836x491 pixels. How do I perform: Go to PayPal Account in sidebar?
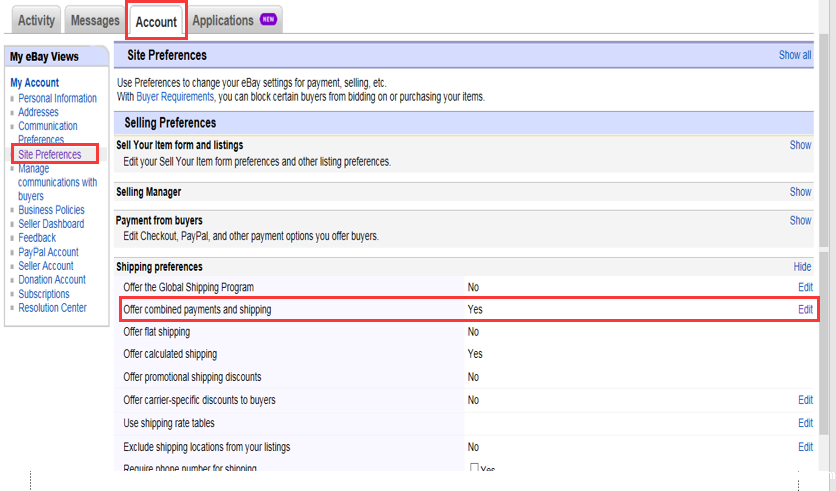[x=48, y=252]
